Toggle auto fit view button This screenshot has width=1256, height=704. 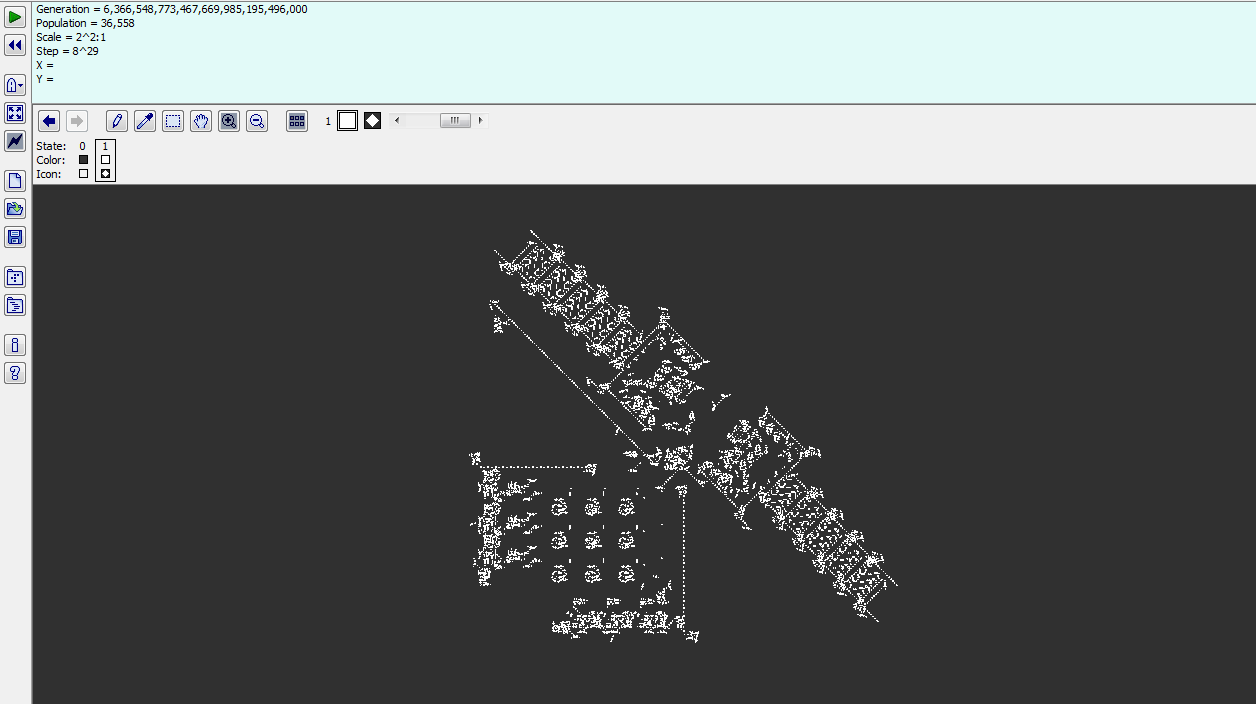(x=15, y=113)
